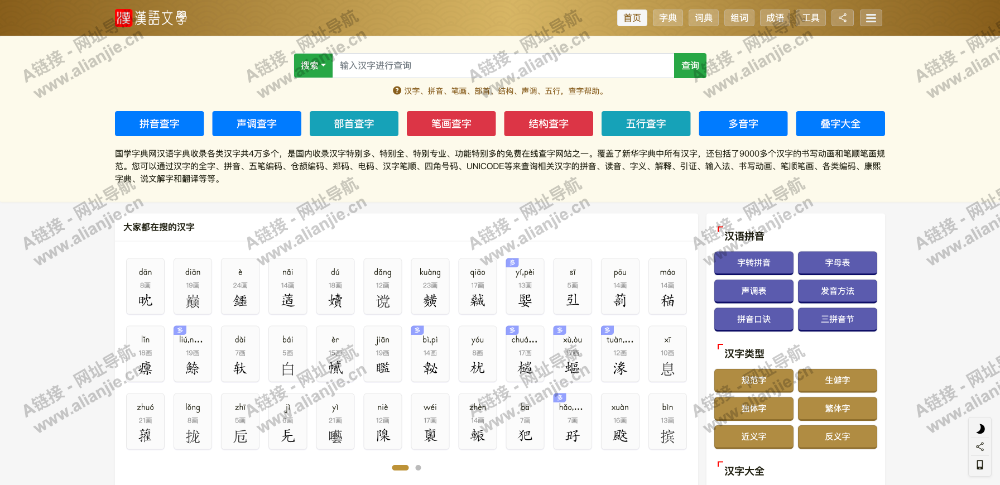The image size is (1000, 485).
Task: Open the hamburger menu in the header
Action: coord(871,18)
